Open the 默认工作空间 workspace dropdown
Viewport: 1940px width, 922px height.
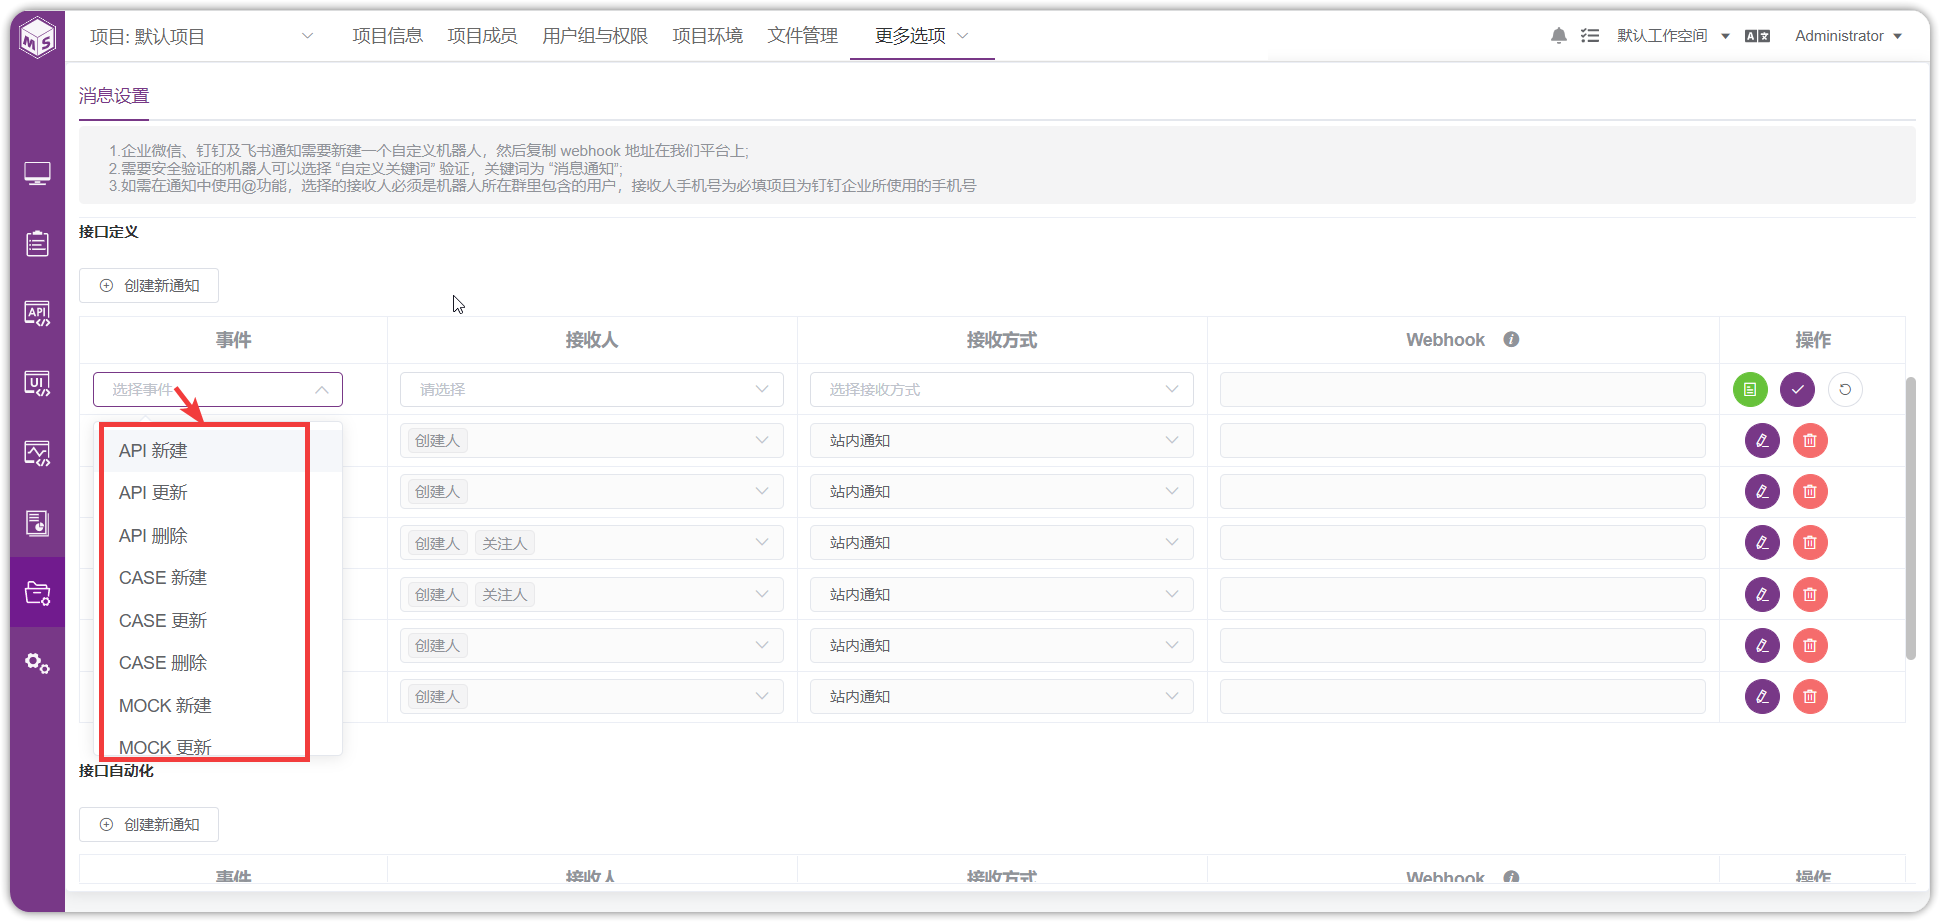(x=1673, y=36)
